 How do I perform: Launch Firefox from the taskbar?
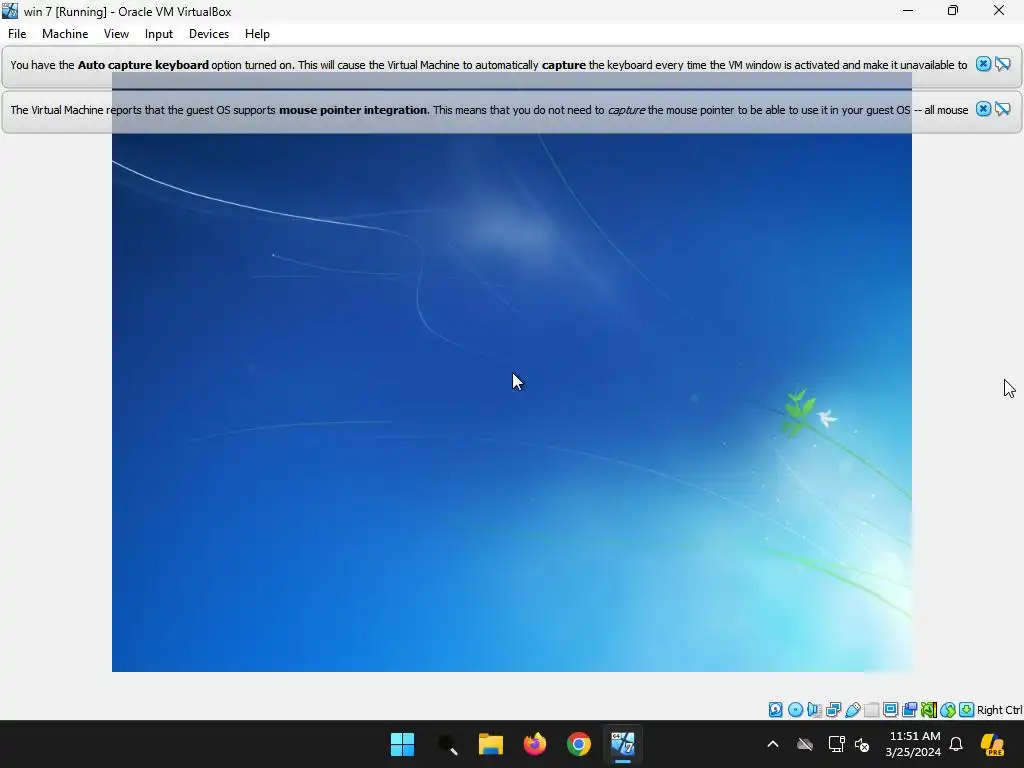click(535, 744)
